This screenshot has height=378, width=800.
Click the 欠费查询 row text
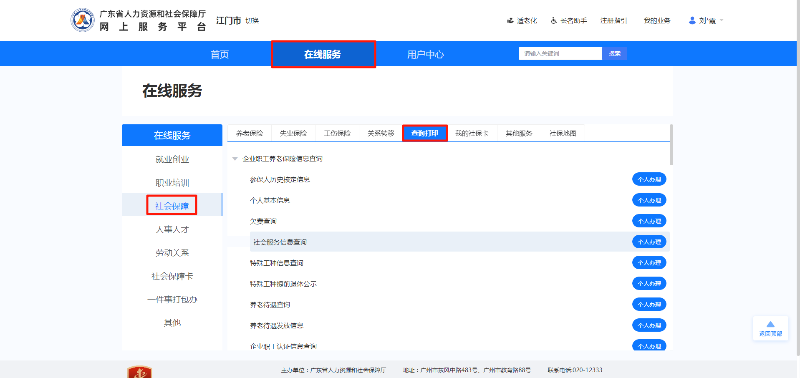(x=263, y=221)
